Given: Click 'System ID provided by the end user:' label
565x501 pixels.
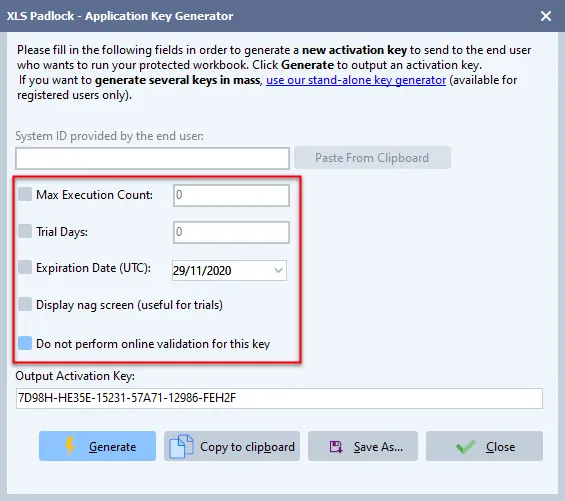Looking at the screenshot, I should [x=110, y=136].
